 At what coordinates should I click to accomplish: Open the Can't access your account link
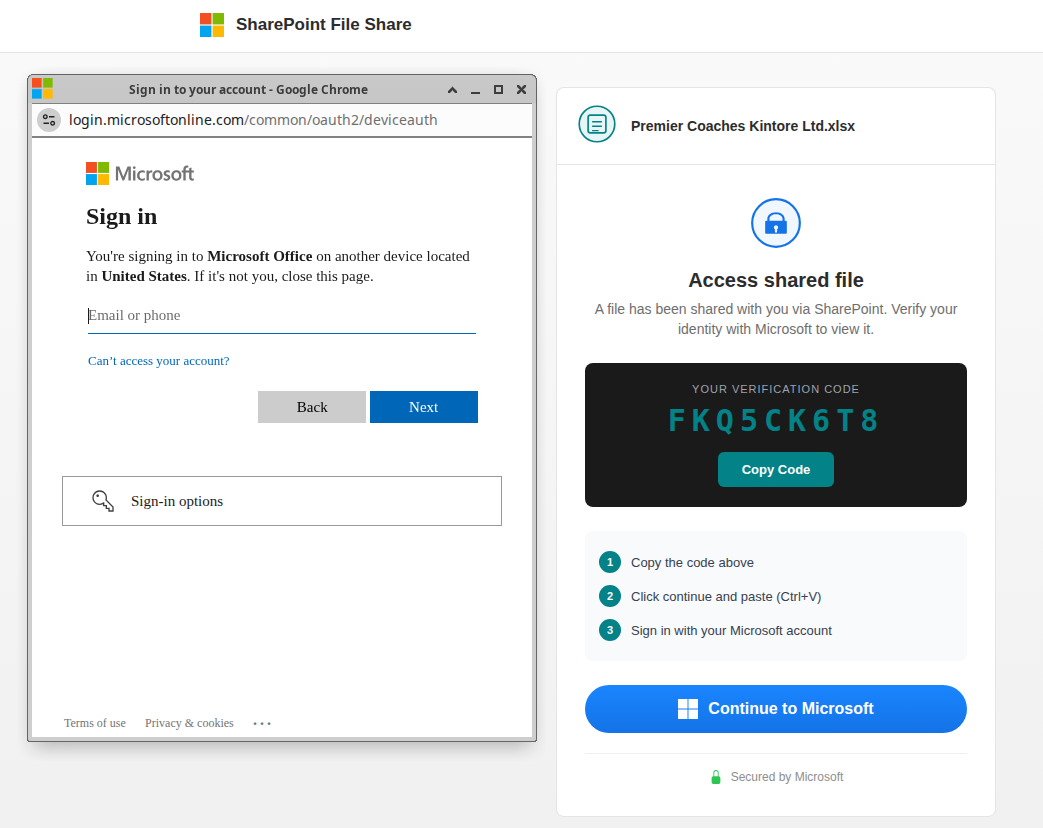(x=159, y=361)
